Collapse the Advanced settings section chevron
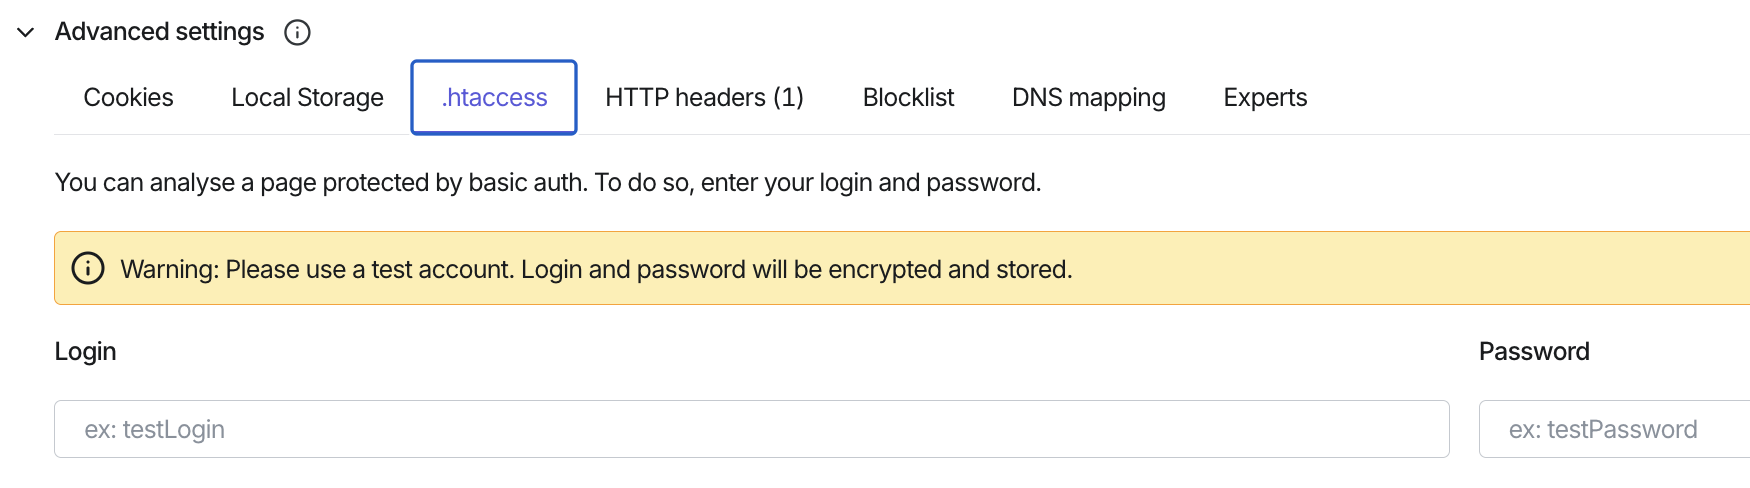The width and height of the screenshot is (1750, 488). coord(26,32)
